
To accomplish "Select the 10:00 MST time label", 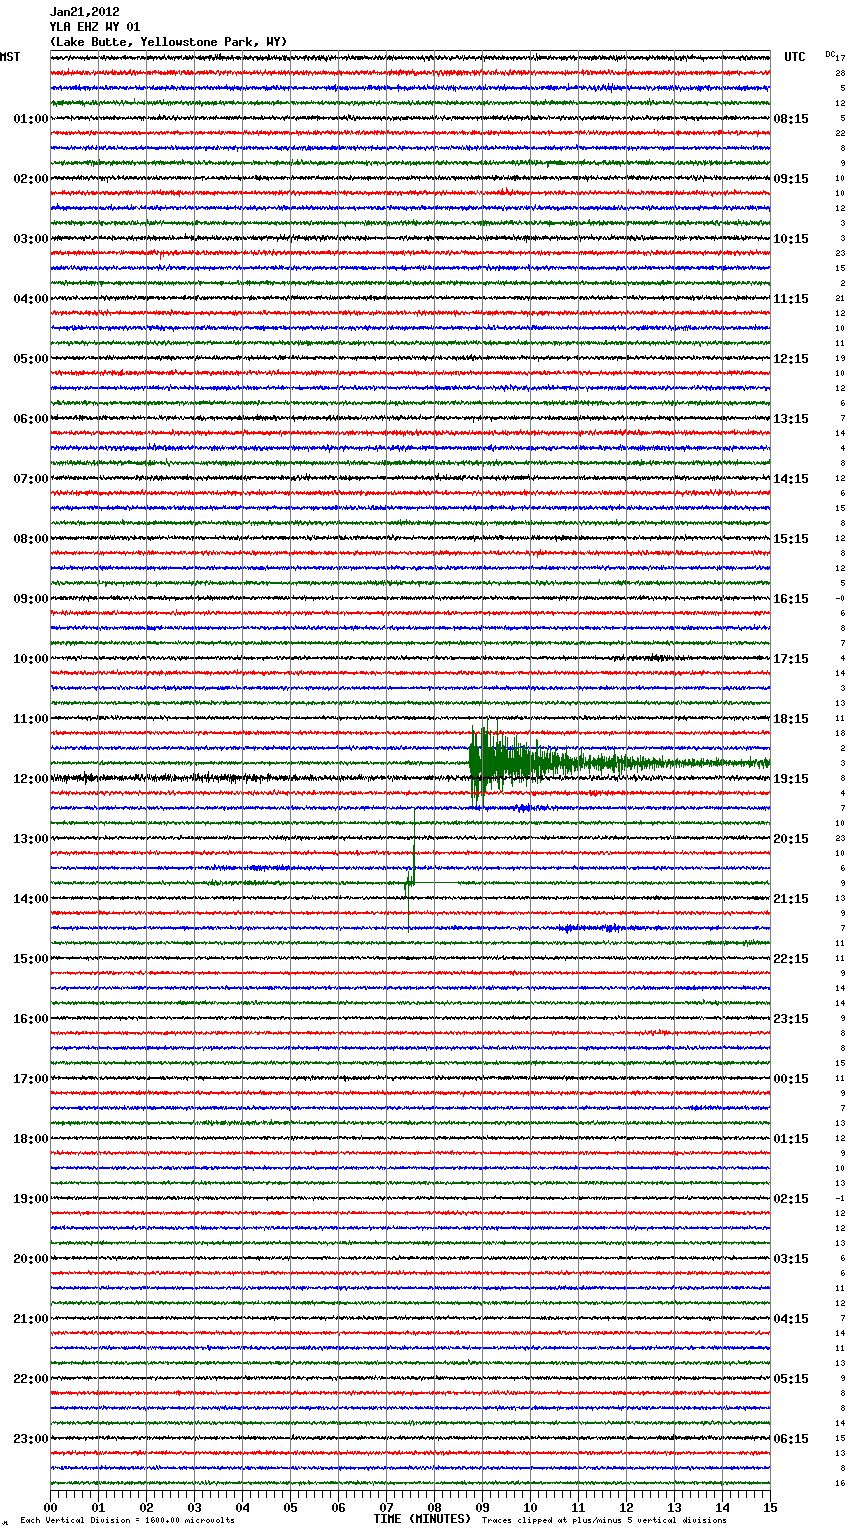I will coord(31,659).
